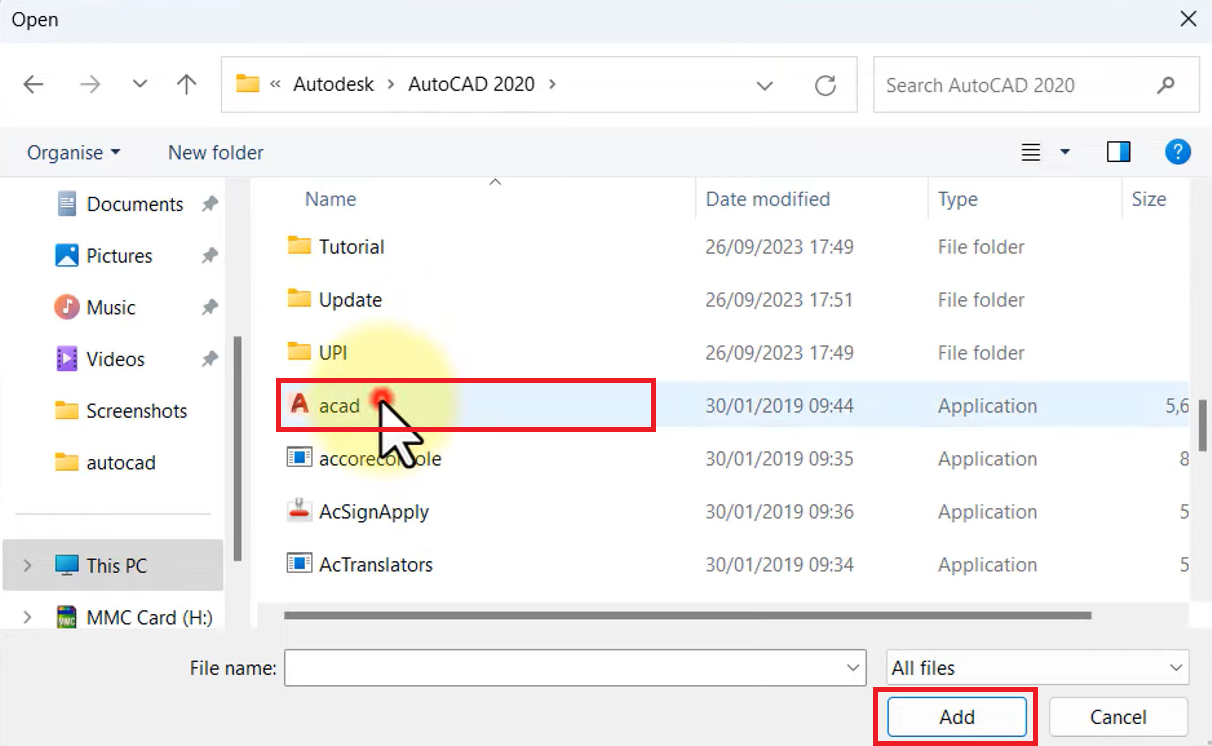Open view options dropdown arrow
1212x746 pixels.
(x=1065, y=152)
